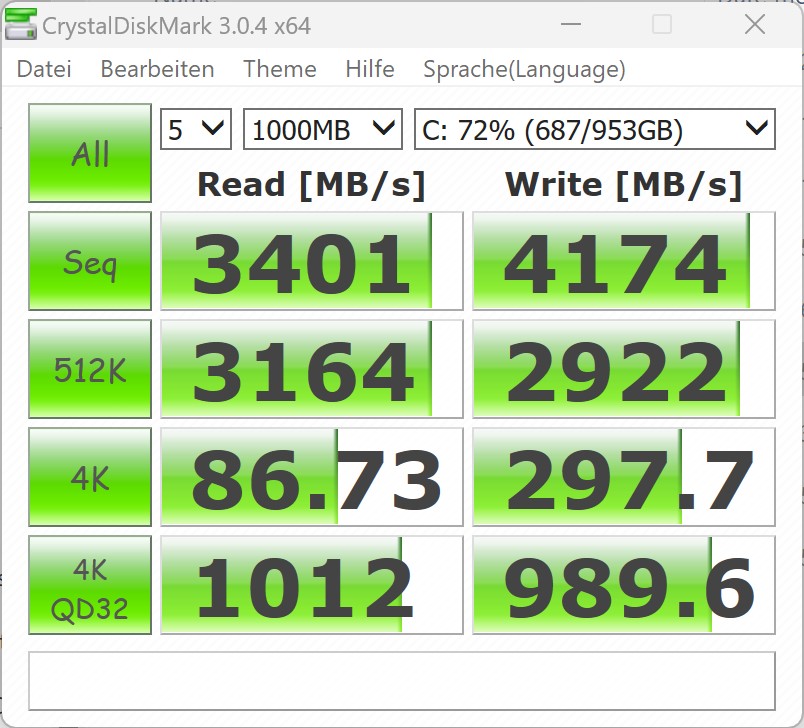Image resolution: width=804 pixels, height=728 pixels.
Task: Start the 4K QD32 benchmark test
Action: [x=90, y=585]
